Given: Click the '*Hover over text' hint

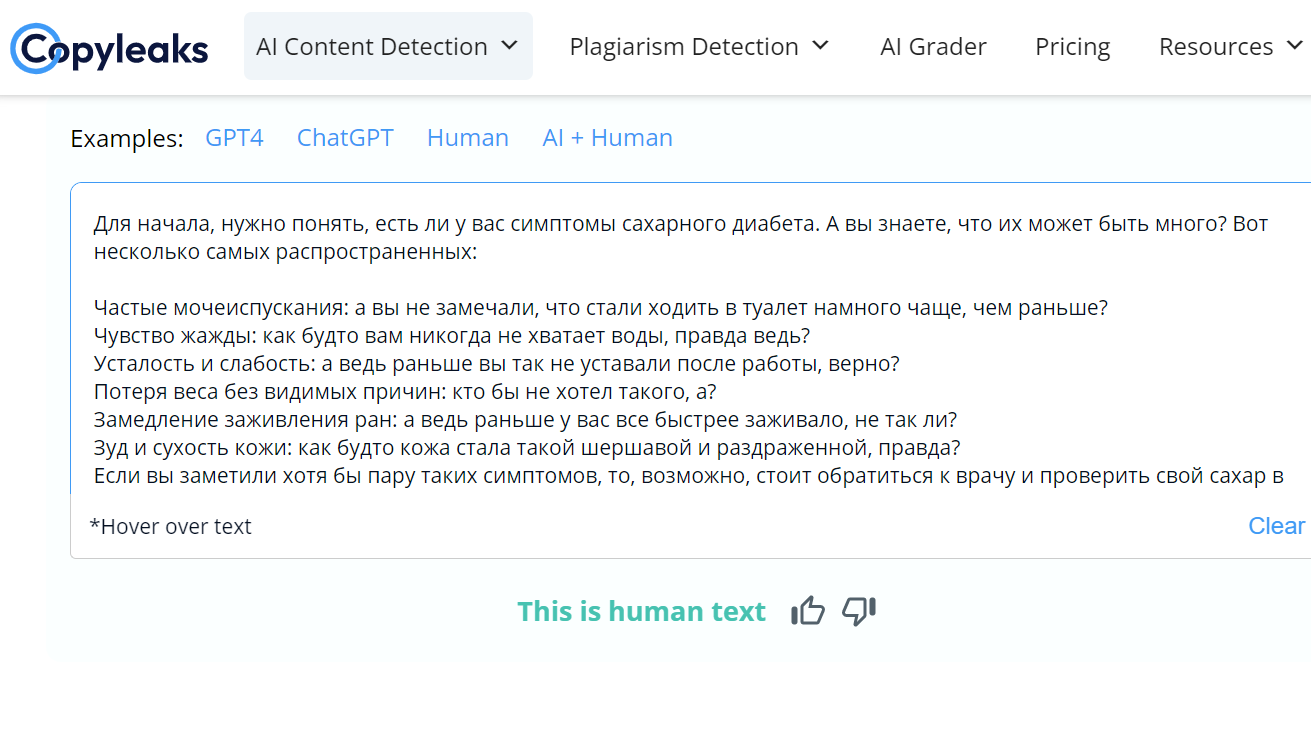Looking at the screenshot, I should click(171, 527).
